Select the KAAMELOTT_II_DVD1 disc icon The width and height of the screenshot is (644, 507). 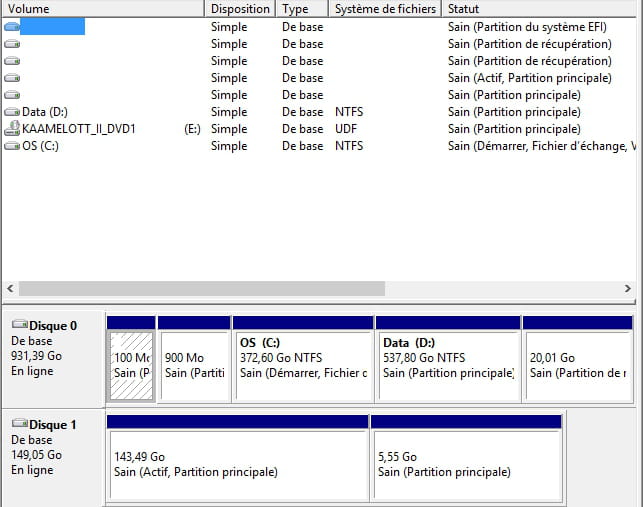tap(11, 129)
